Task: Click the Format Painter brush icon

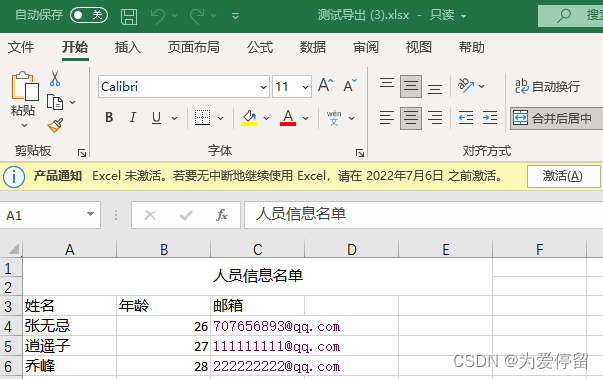Action: [55, 125]
